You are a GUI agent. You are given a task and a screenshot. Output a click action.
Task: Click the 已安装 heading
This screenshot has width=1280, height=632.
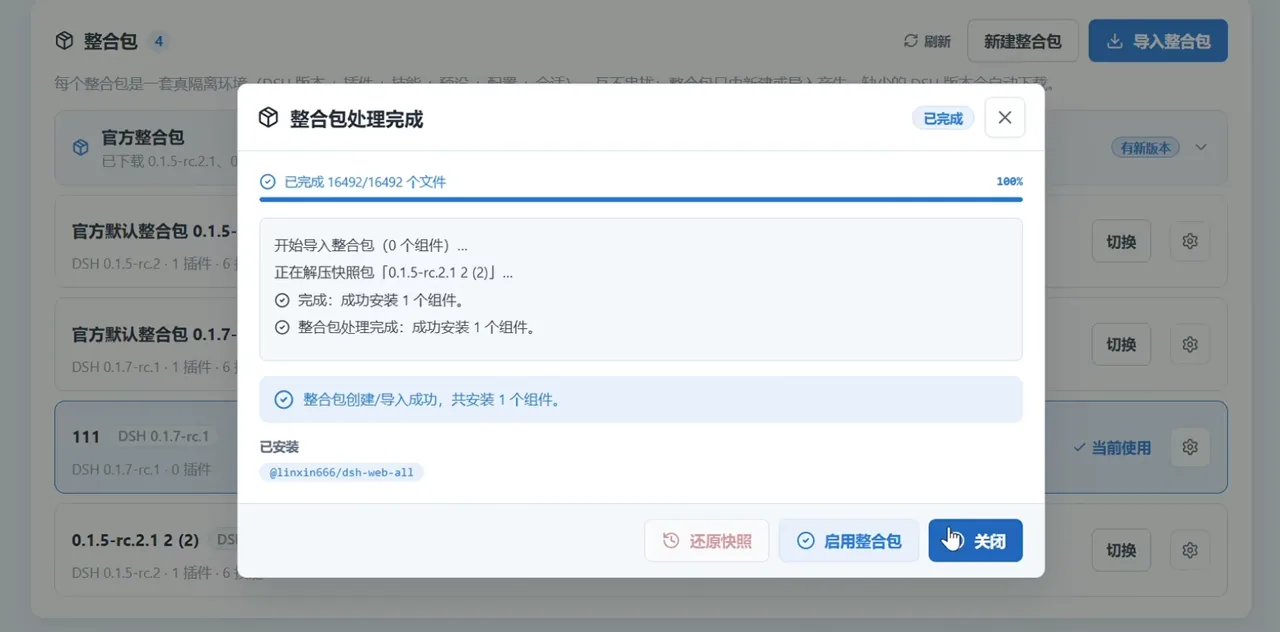click(x=279, y=447)
